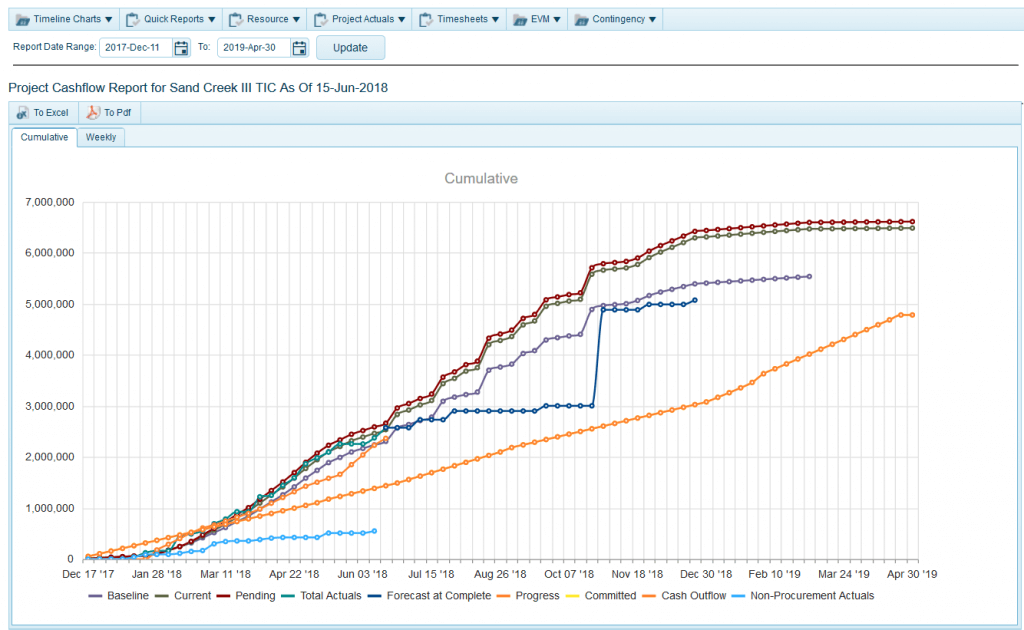Click inside the Report Date Range start field

tap(135, 47)
